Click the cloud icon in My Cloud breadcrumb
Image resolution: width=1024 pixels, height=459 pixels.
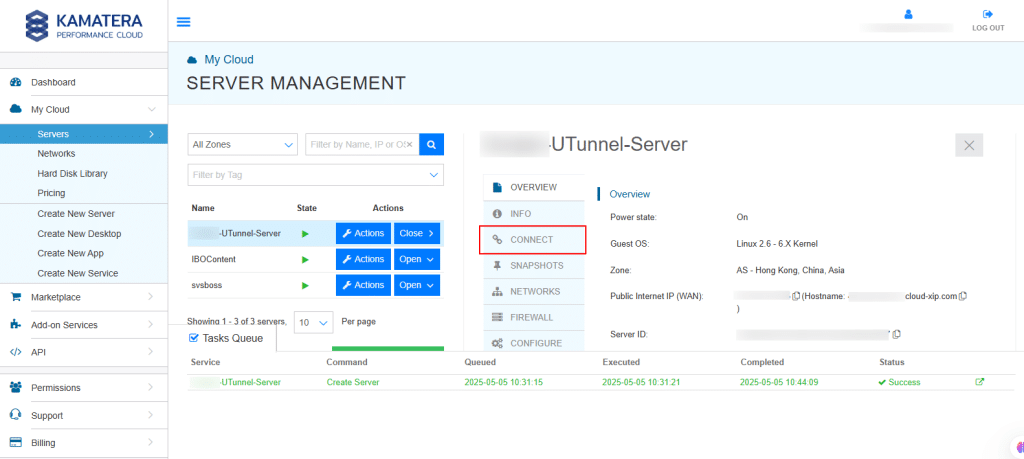[192, 60]
